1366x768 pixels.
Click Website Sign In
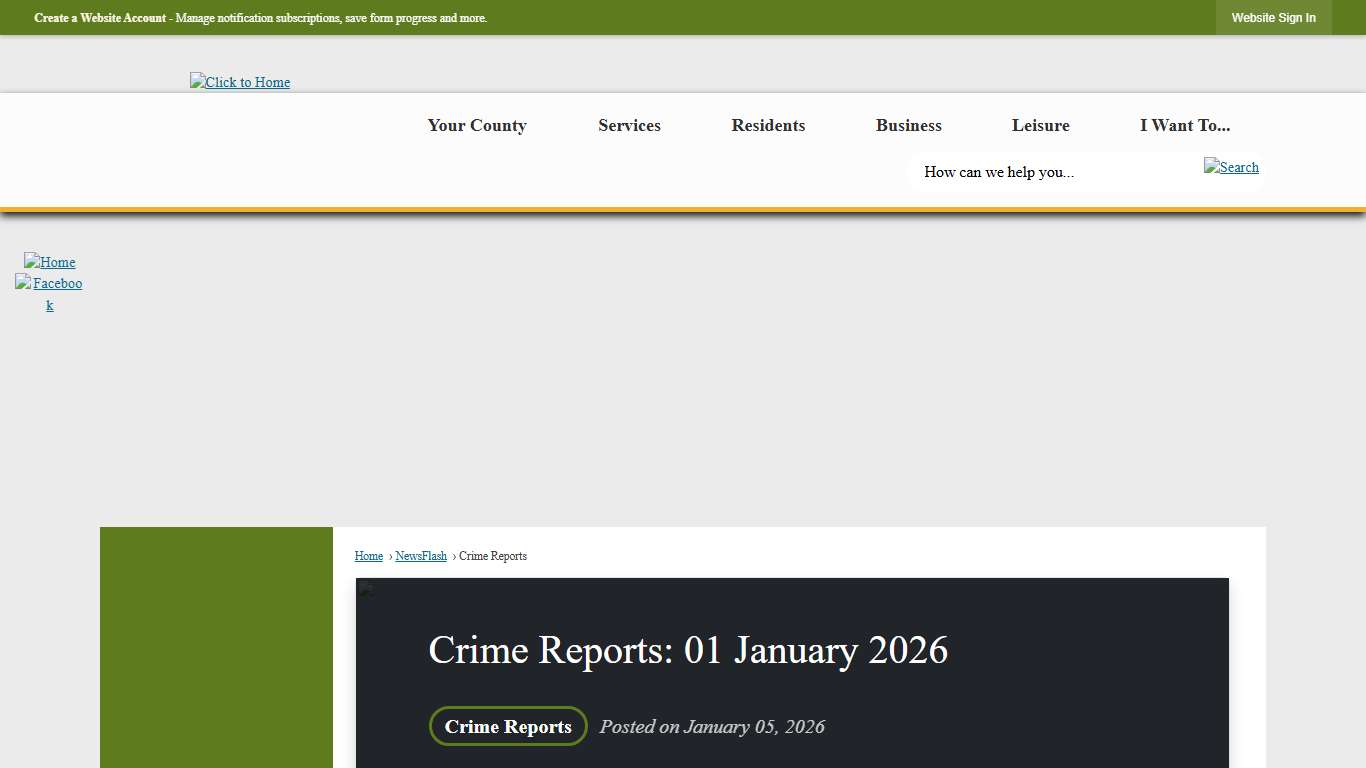[1273, 17]
